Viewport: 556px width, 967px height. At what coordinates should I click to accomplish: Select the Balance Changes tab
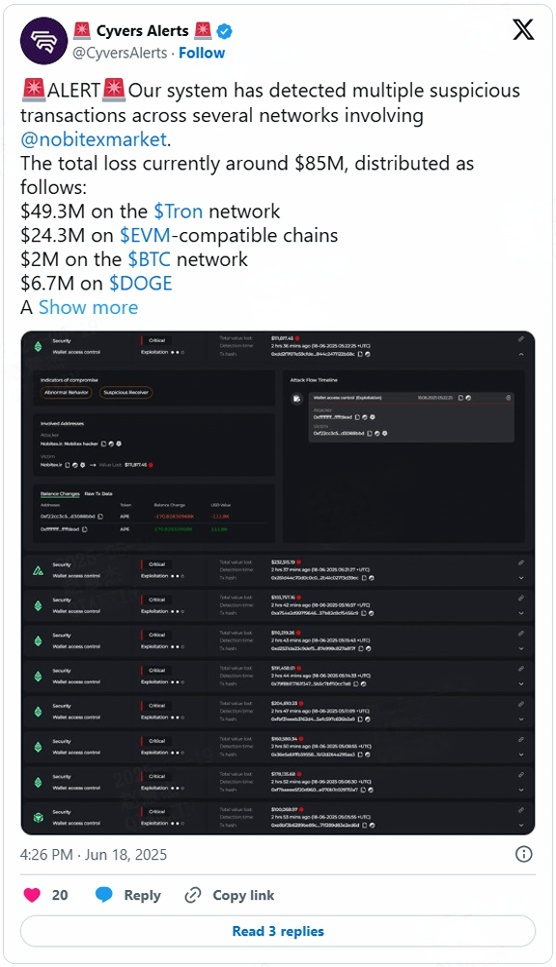pos(60,493)
